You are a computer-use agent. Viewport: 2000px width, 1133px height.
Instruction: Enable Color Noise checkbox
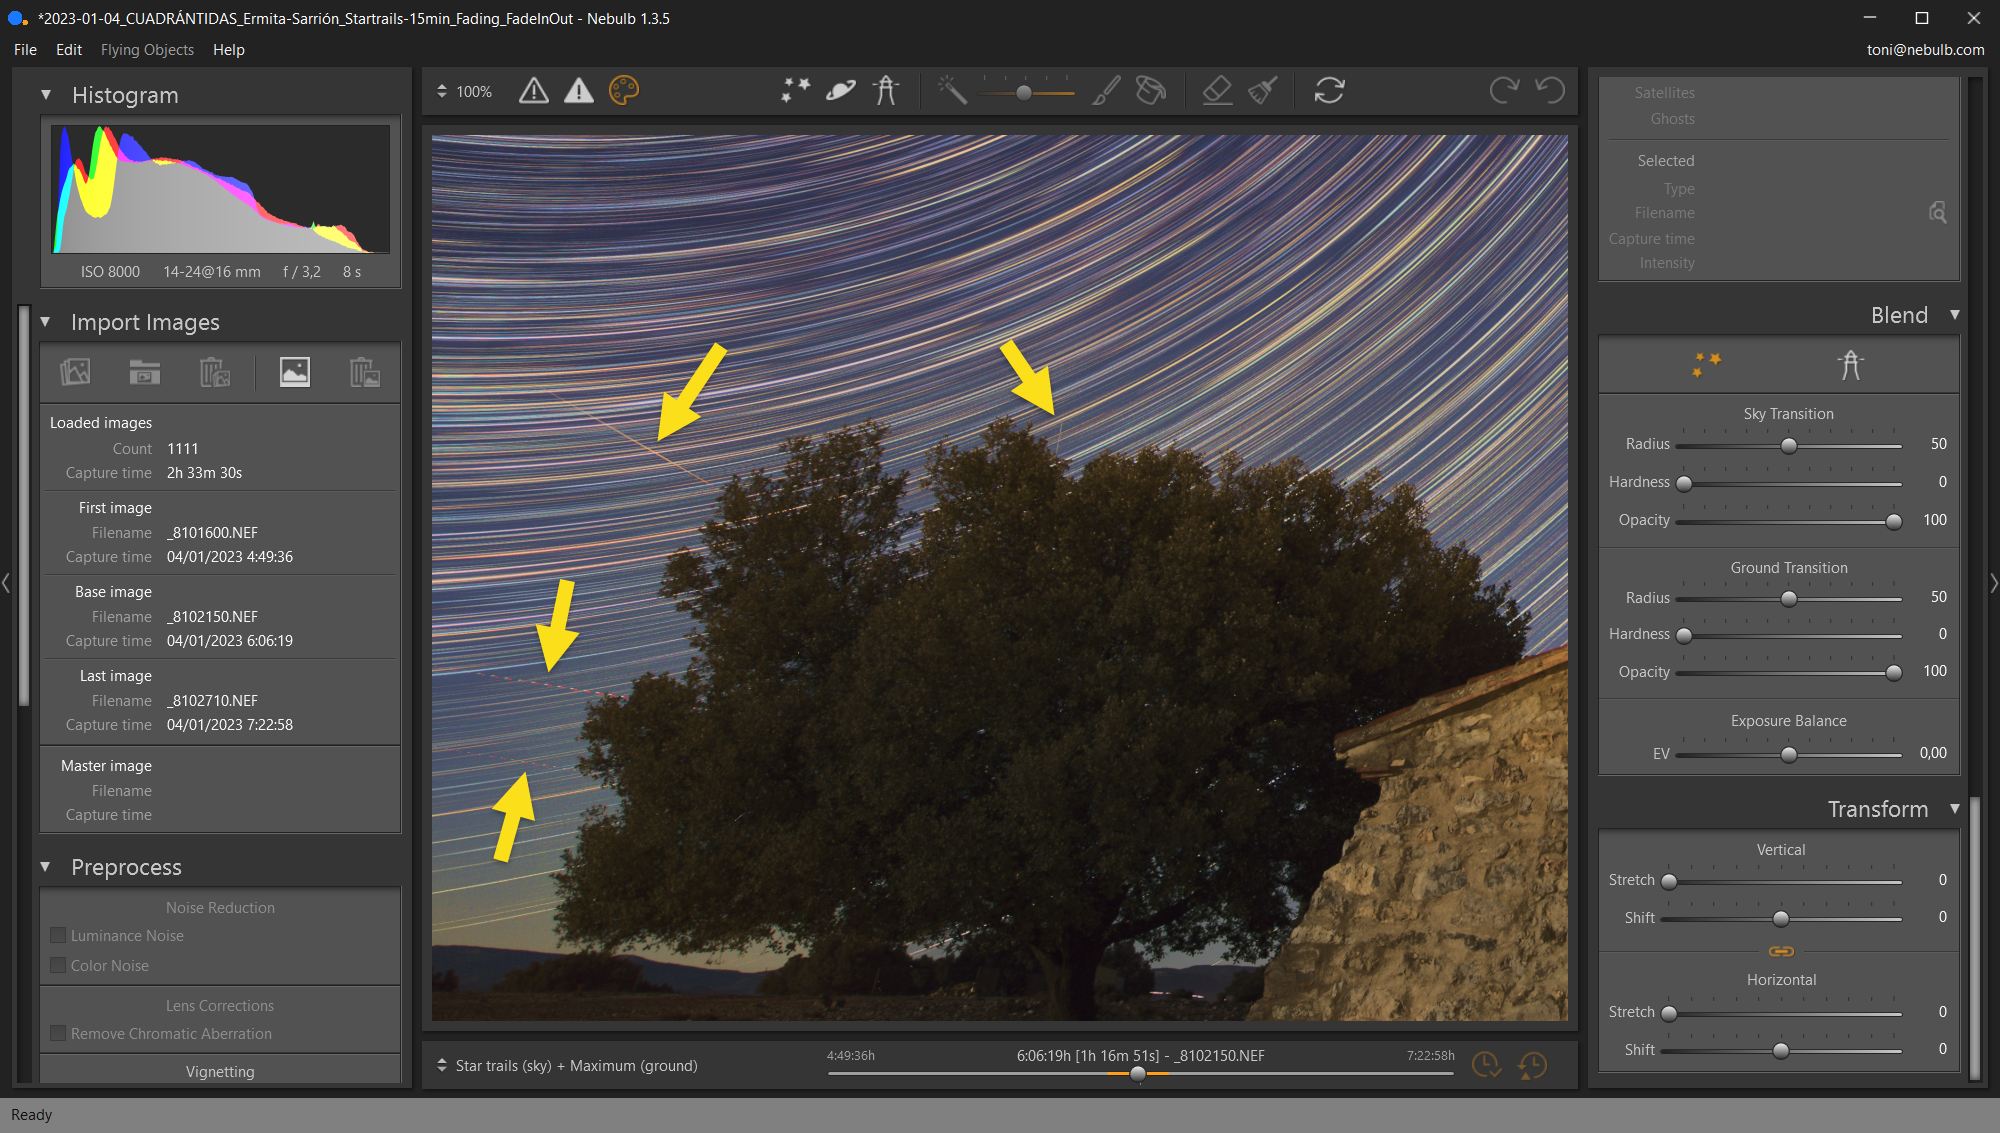click(58, 965)
